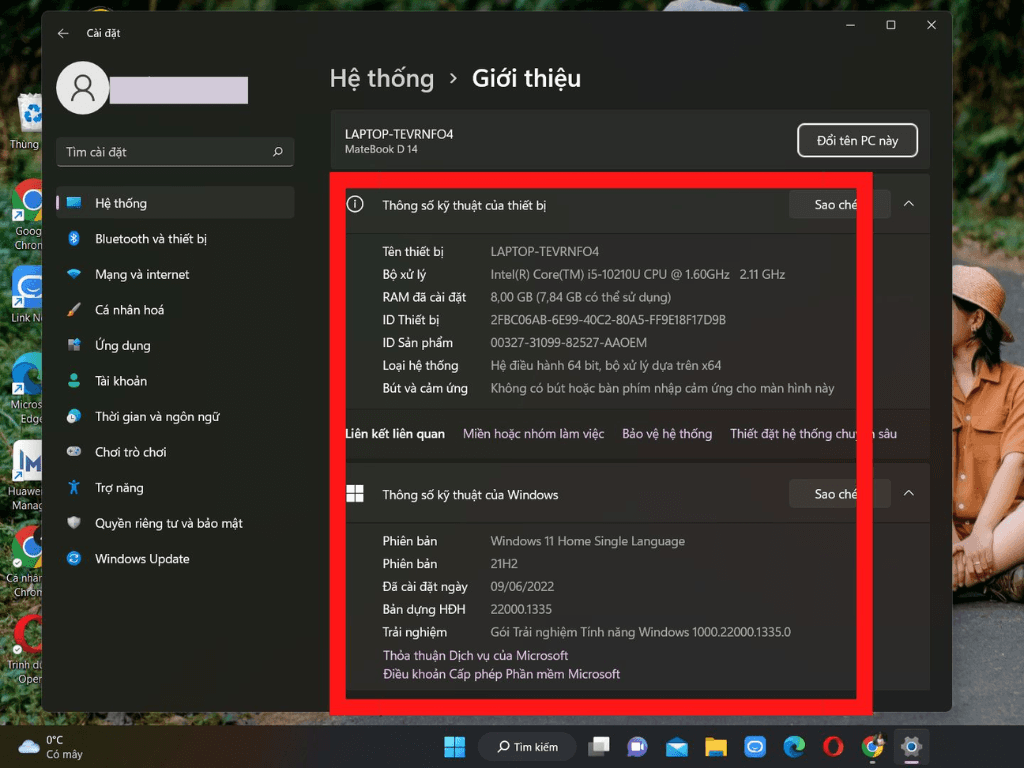Click the back arrow in Settings header

(63, 33)
